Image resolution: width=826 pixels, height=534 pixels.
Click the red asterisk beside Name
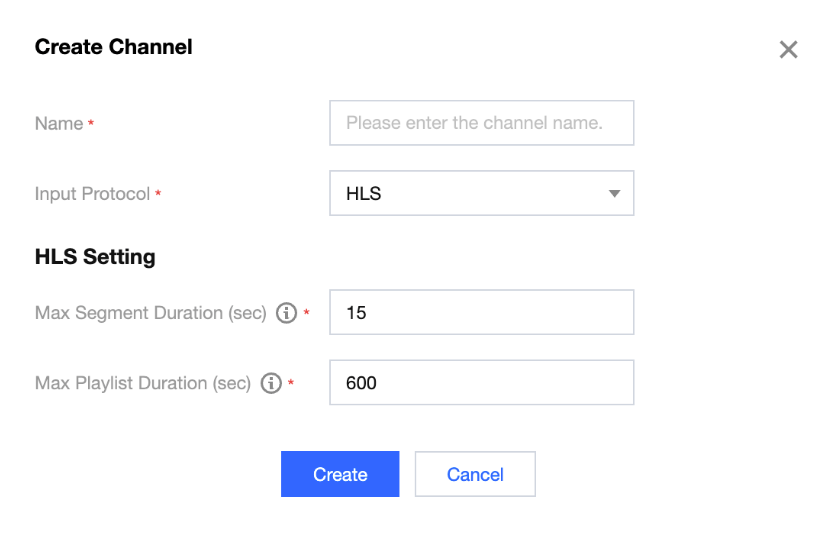point(91,124)
